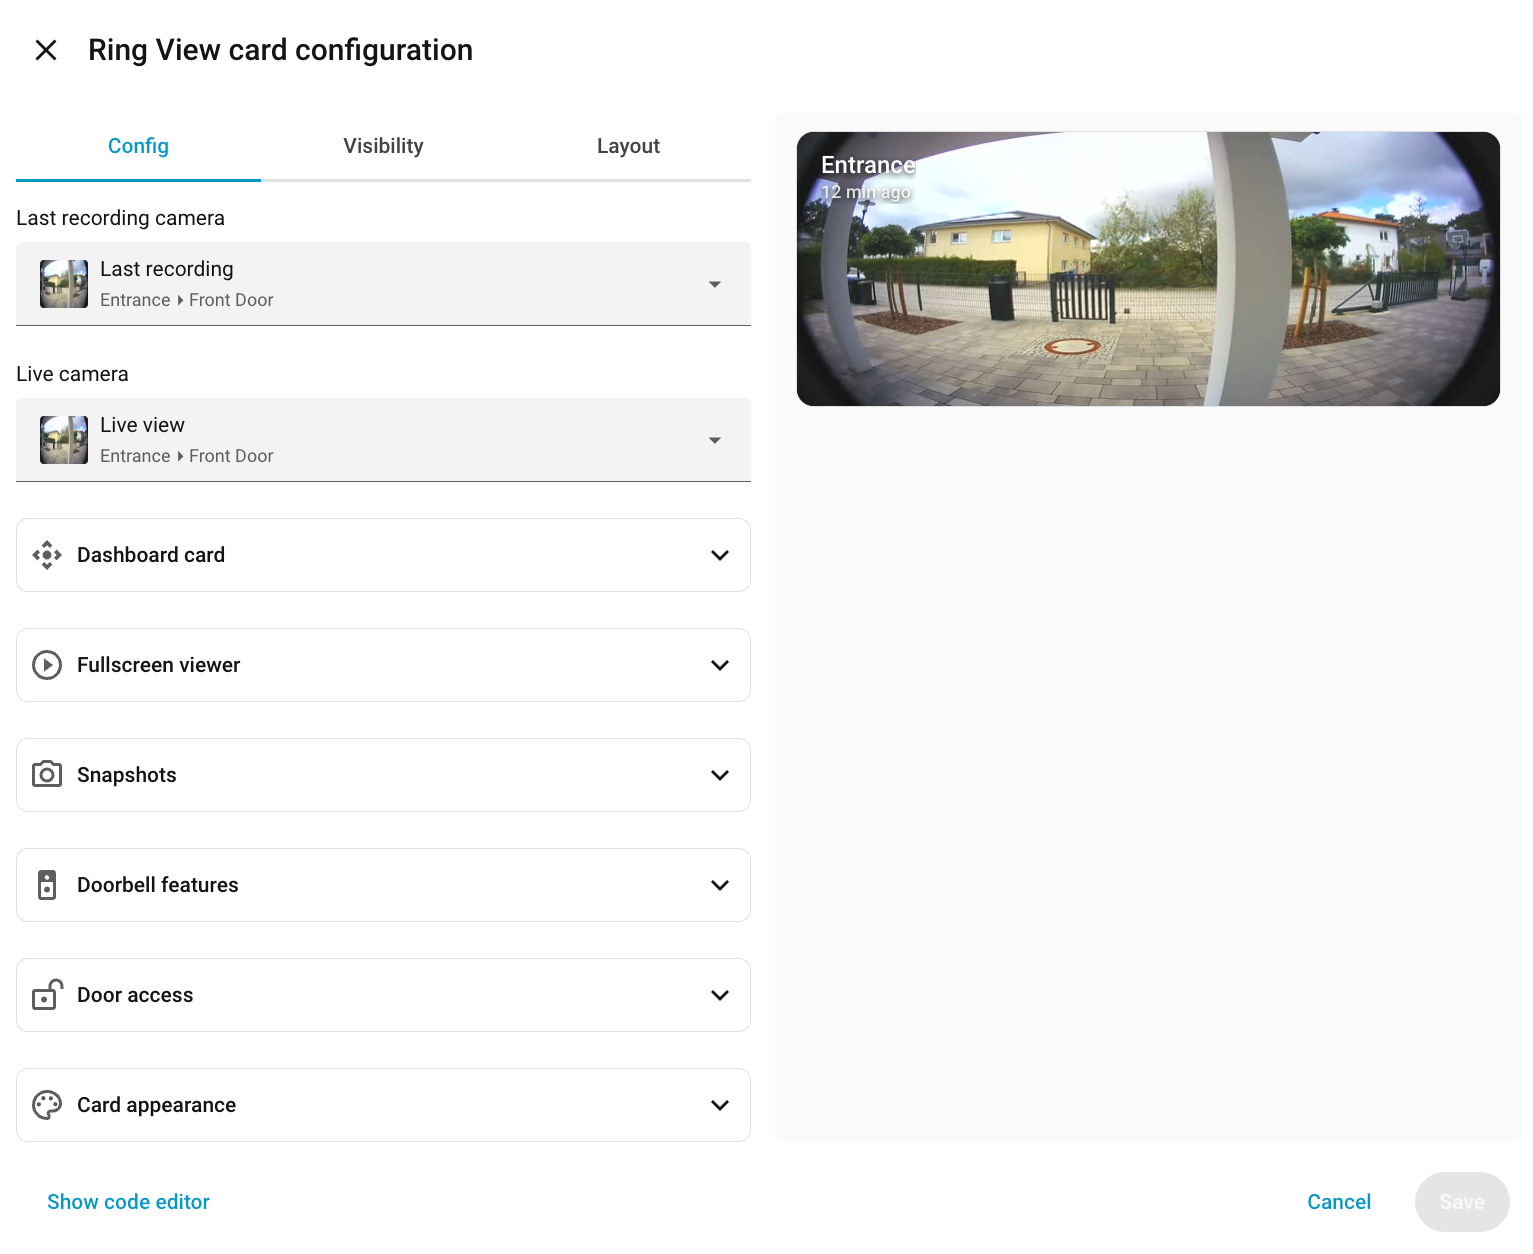Image resolution: width=1533 pixels, height=1254 pixels.
Task: Click the Door access unlocked padlock icon
Action: pos(47,994)
